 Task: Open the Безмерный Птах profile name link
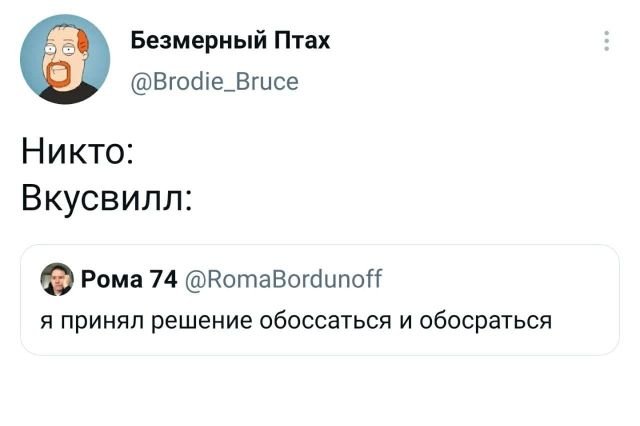[x=229, y=40]
